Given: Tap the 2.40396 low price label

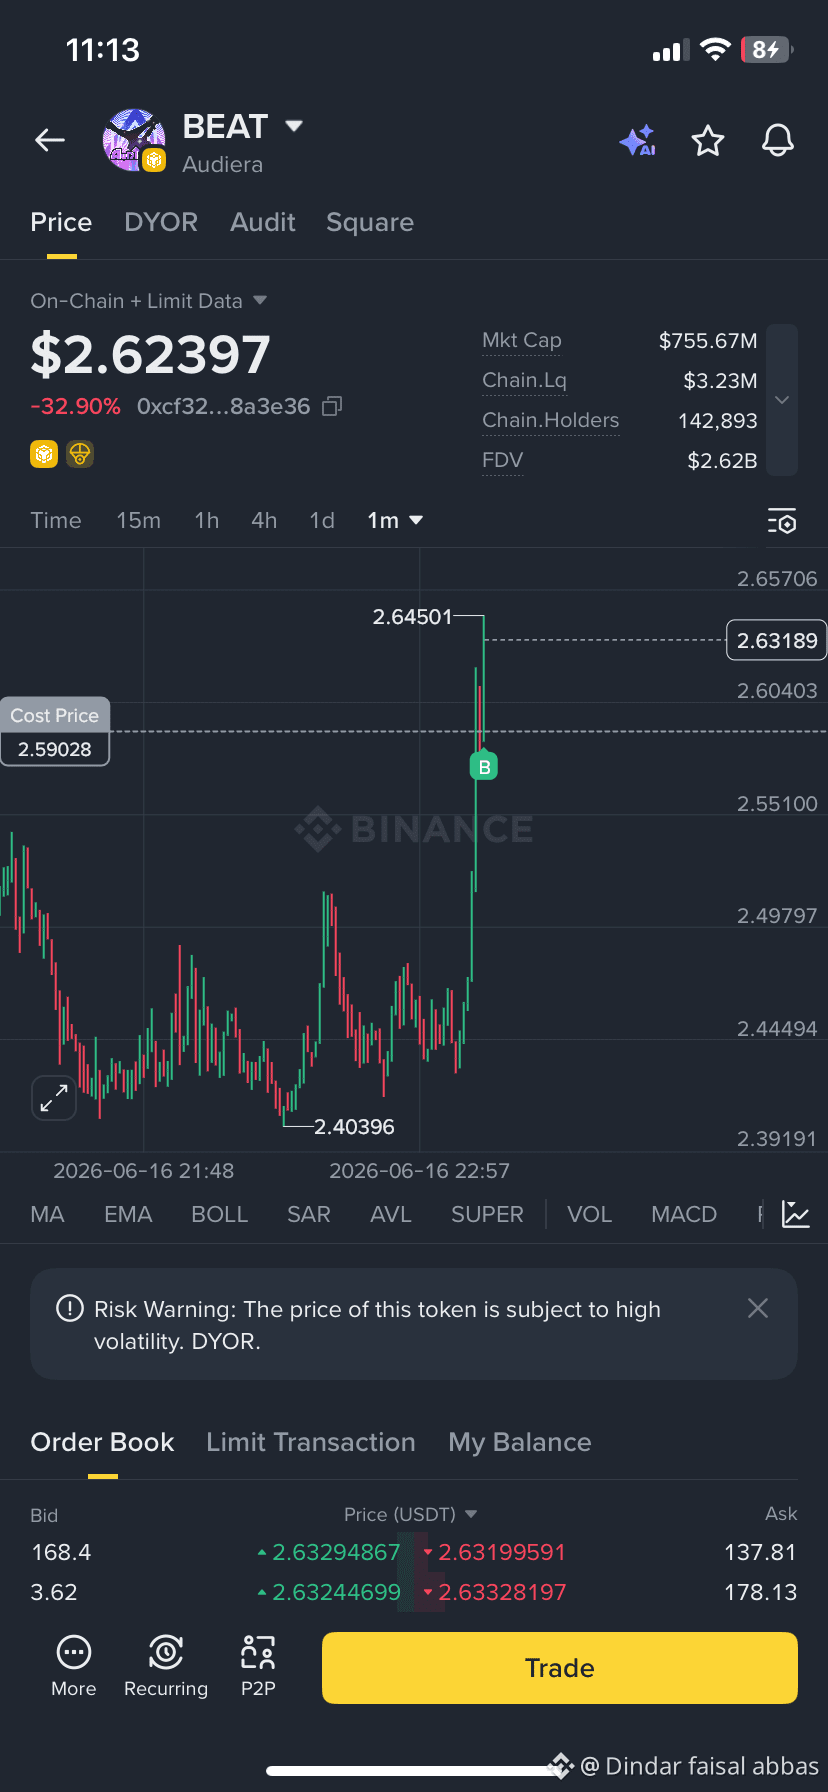Looking at the screenshot, I should (x=354, y=1127).
